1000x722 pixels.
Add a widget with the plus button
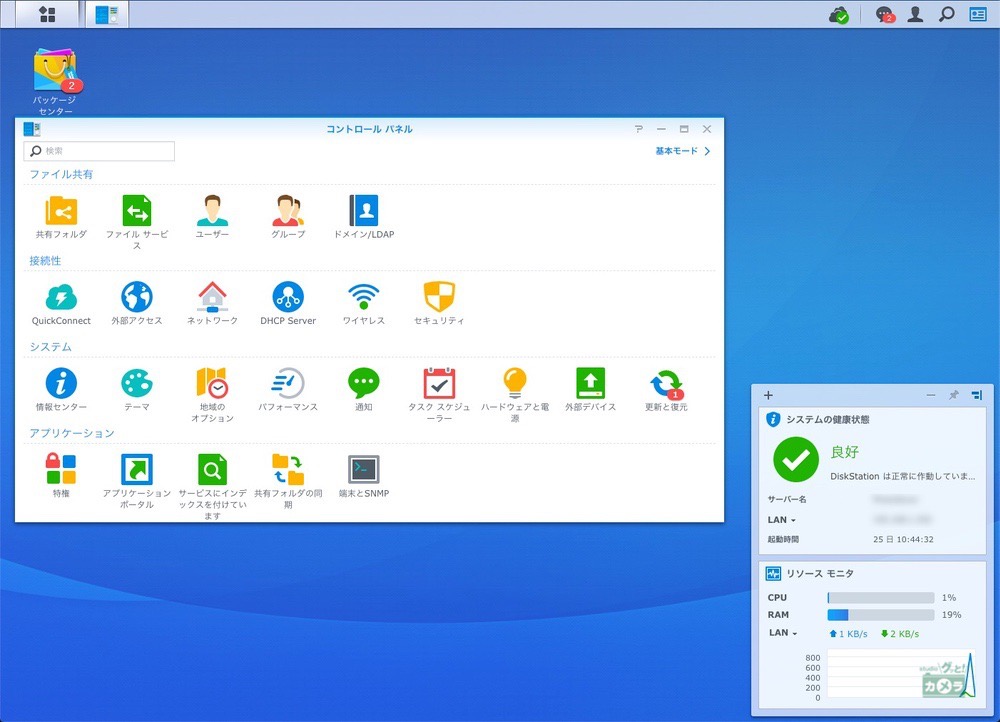[768, 395]
